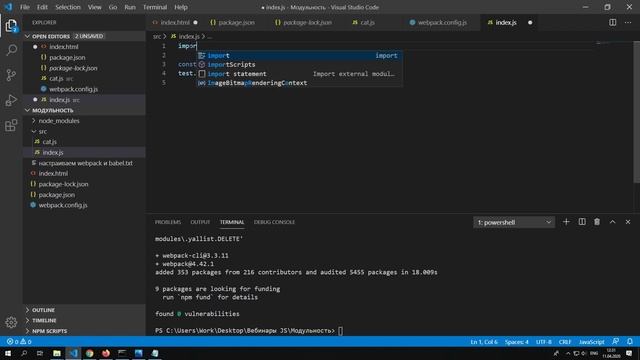
Task: Open File Explorer from taskbar
Action: coord(57,353)
